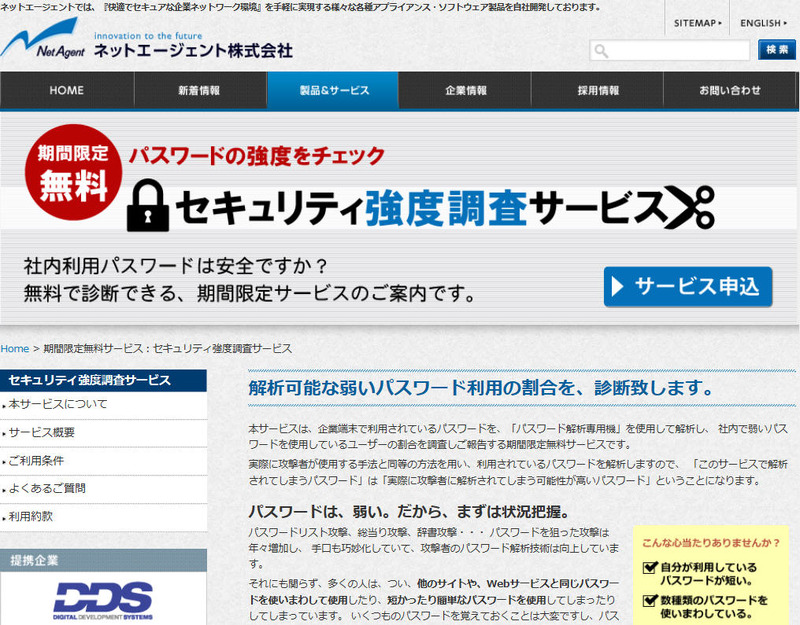The width and height of the screenshot is (800, 625).
Task: Click the padlock icon in banner
Action: [x=148, y=205]
